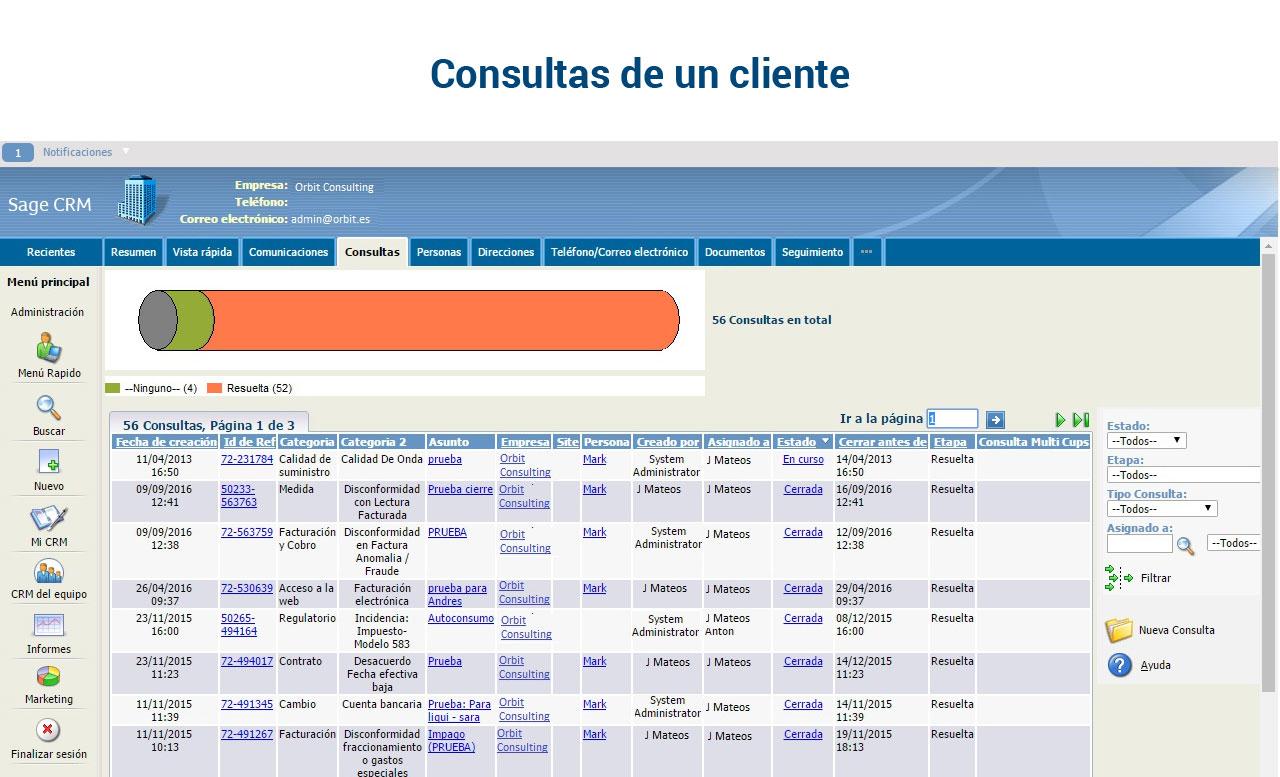The image size is (1280, 777).
Task: Click 'Calidad De Onda' category cell
Action: (x=382, y=460)
